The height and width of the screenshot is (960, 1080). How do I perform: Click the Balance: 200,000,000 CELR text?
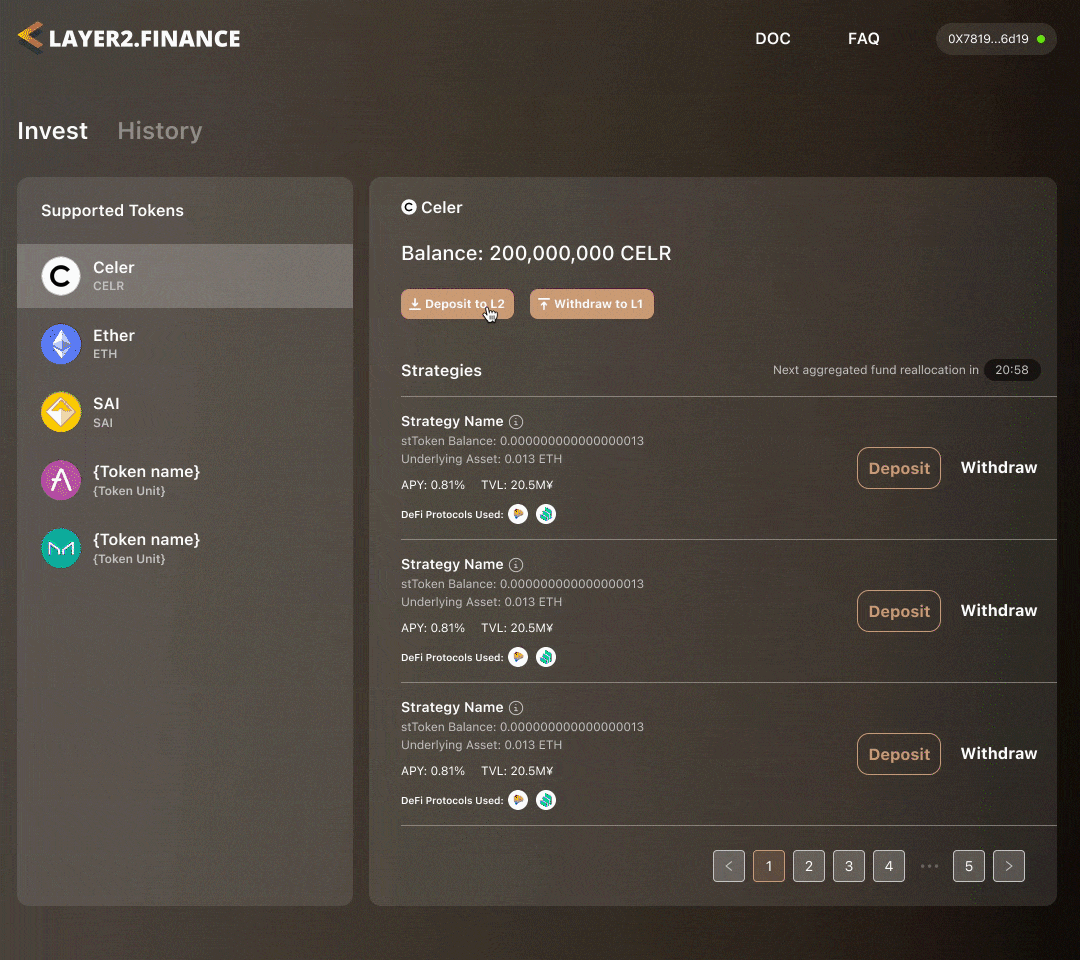point(536,253)
